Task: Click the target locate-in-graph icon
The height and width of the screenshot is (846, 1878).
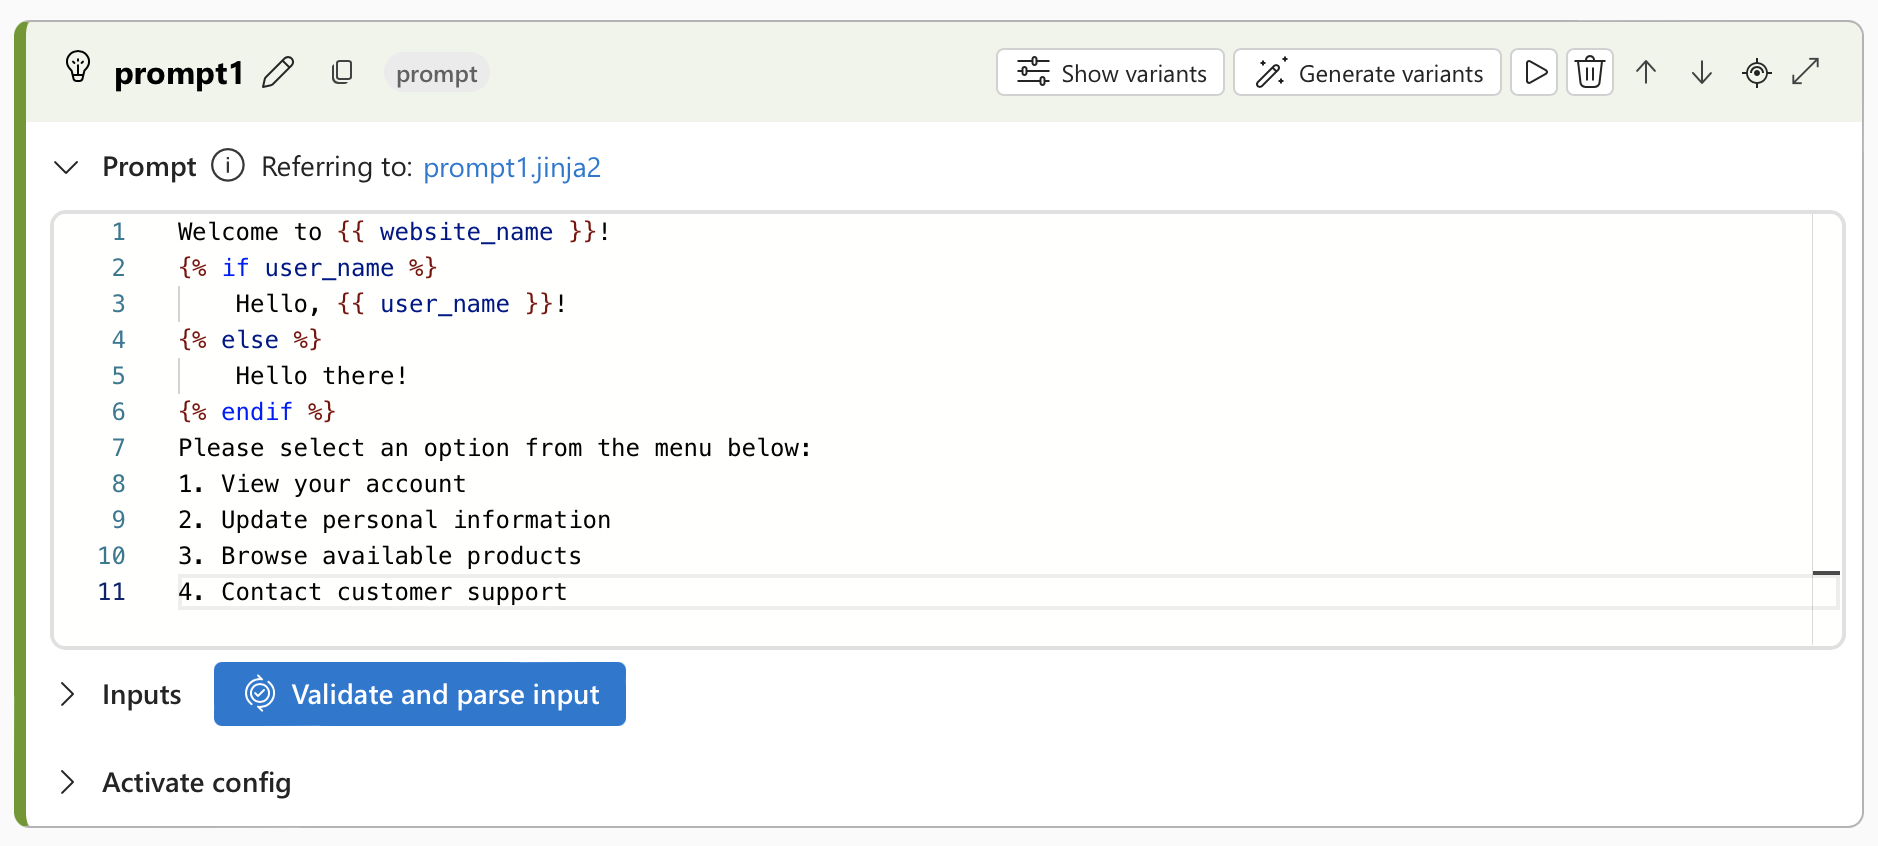Action: 1756,72
